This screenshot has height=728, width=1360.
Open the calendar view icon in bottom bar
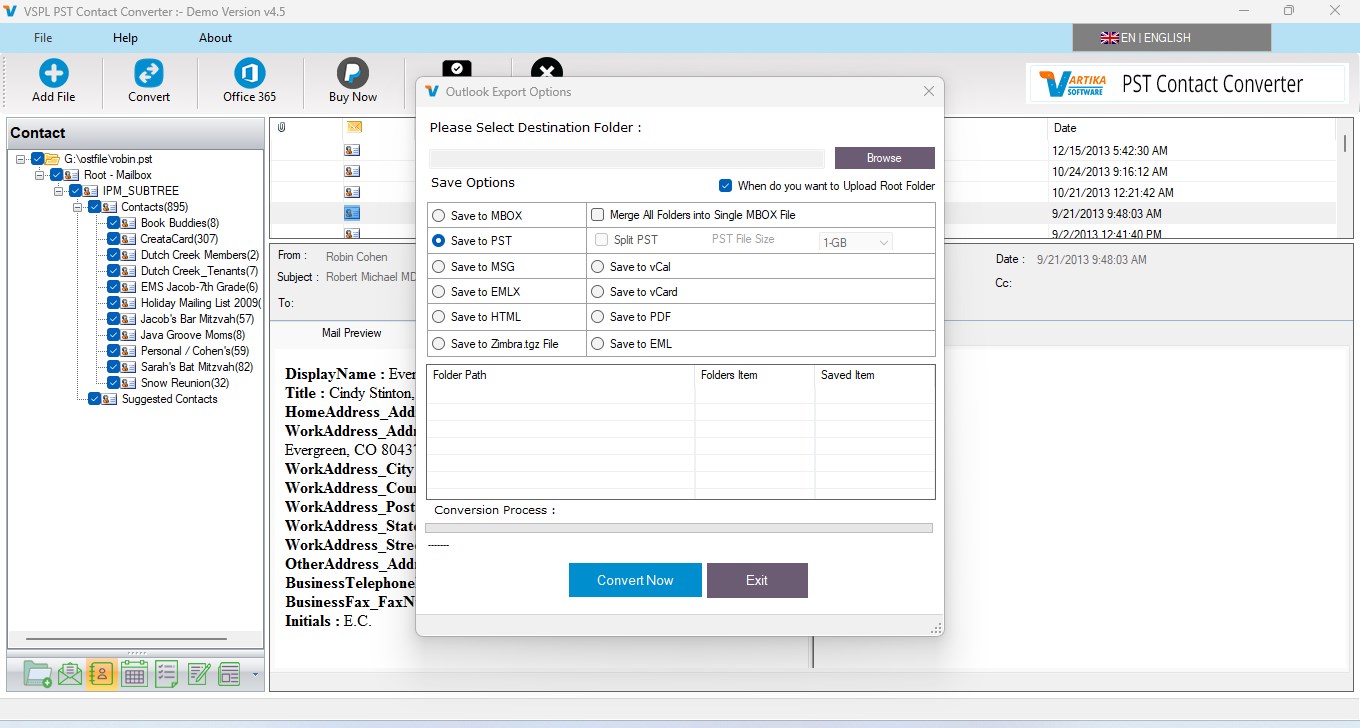[x=134, y=675]
